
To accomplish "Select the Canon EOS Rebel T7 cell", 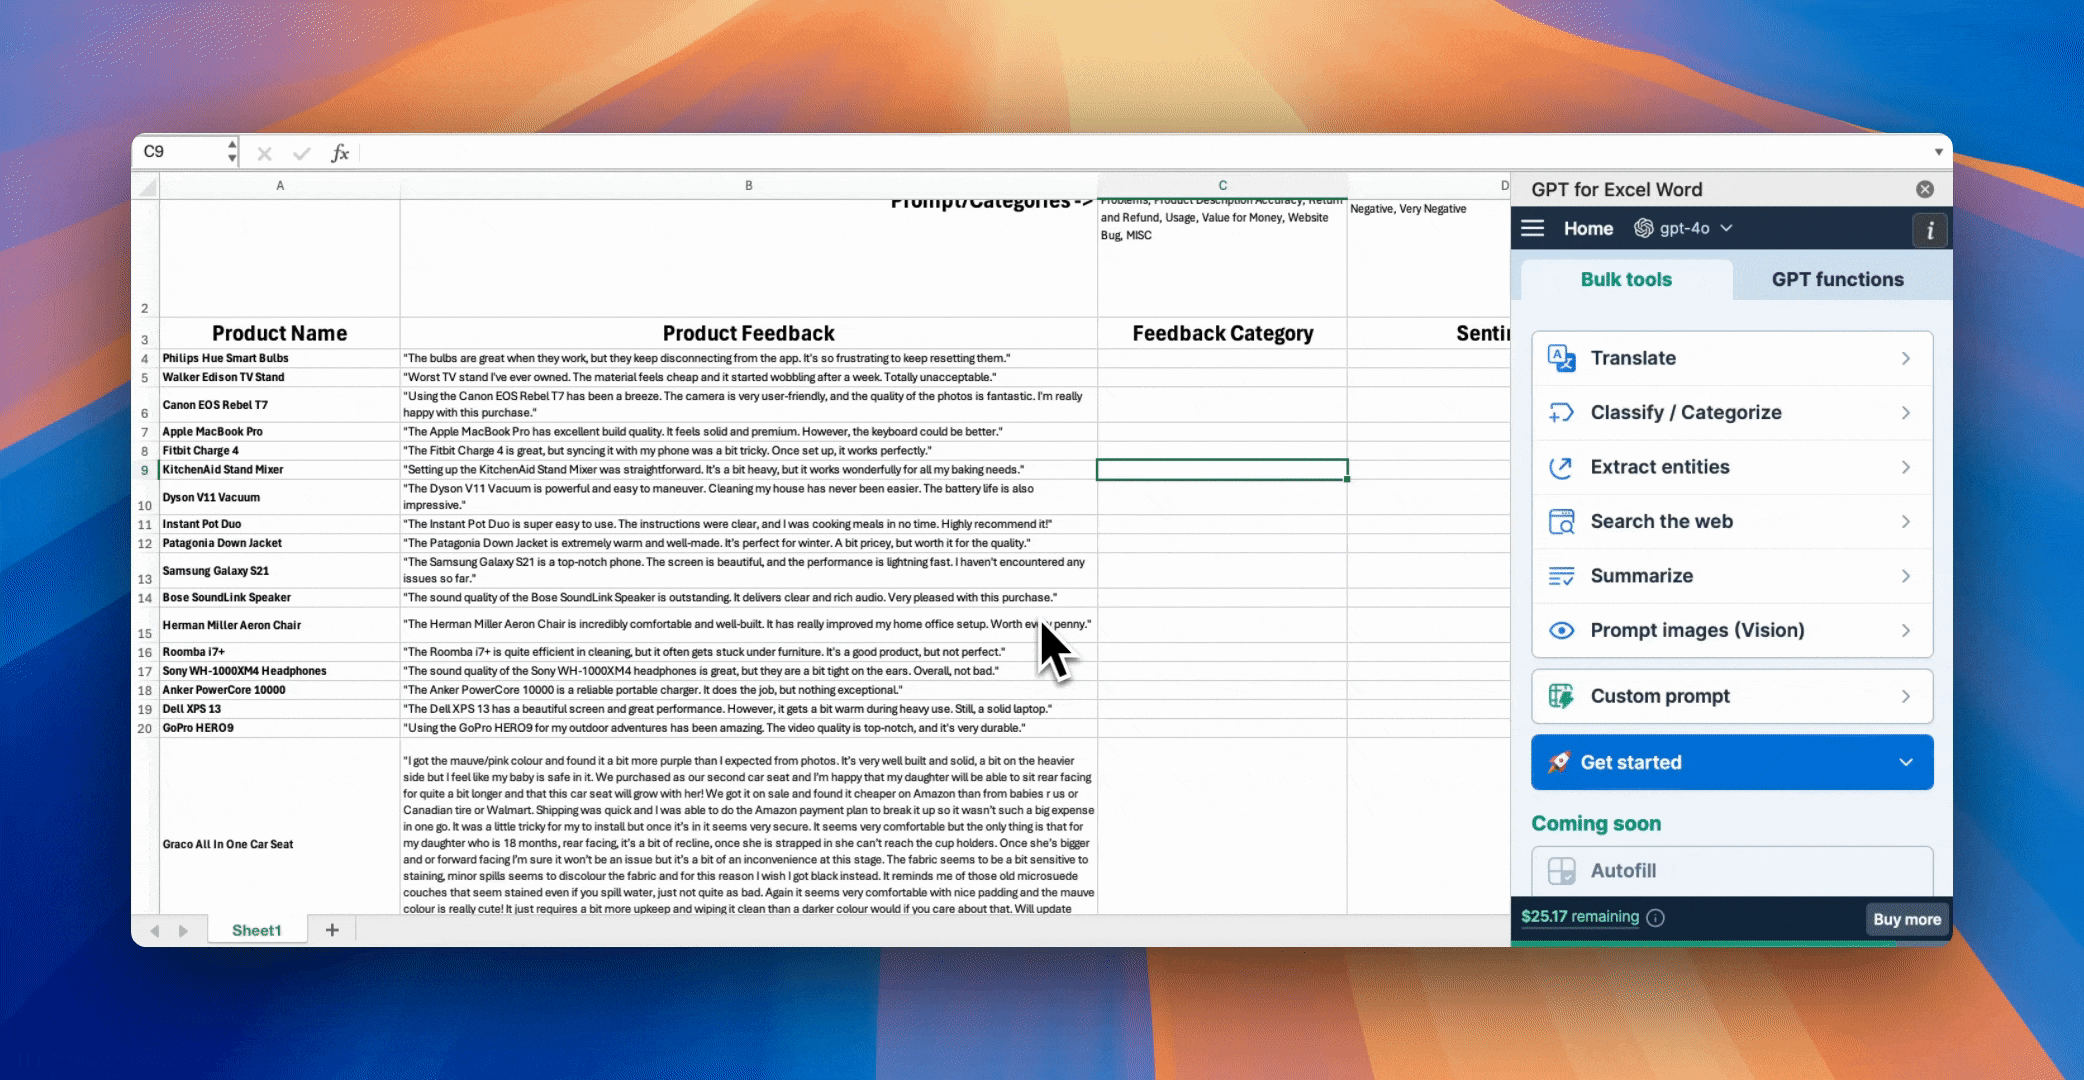I will [280, 405].
